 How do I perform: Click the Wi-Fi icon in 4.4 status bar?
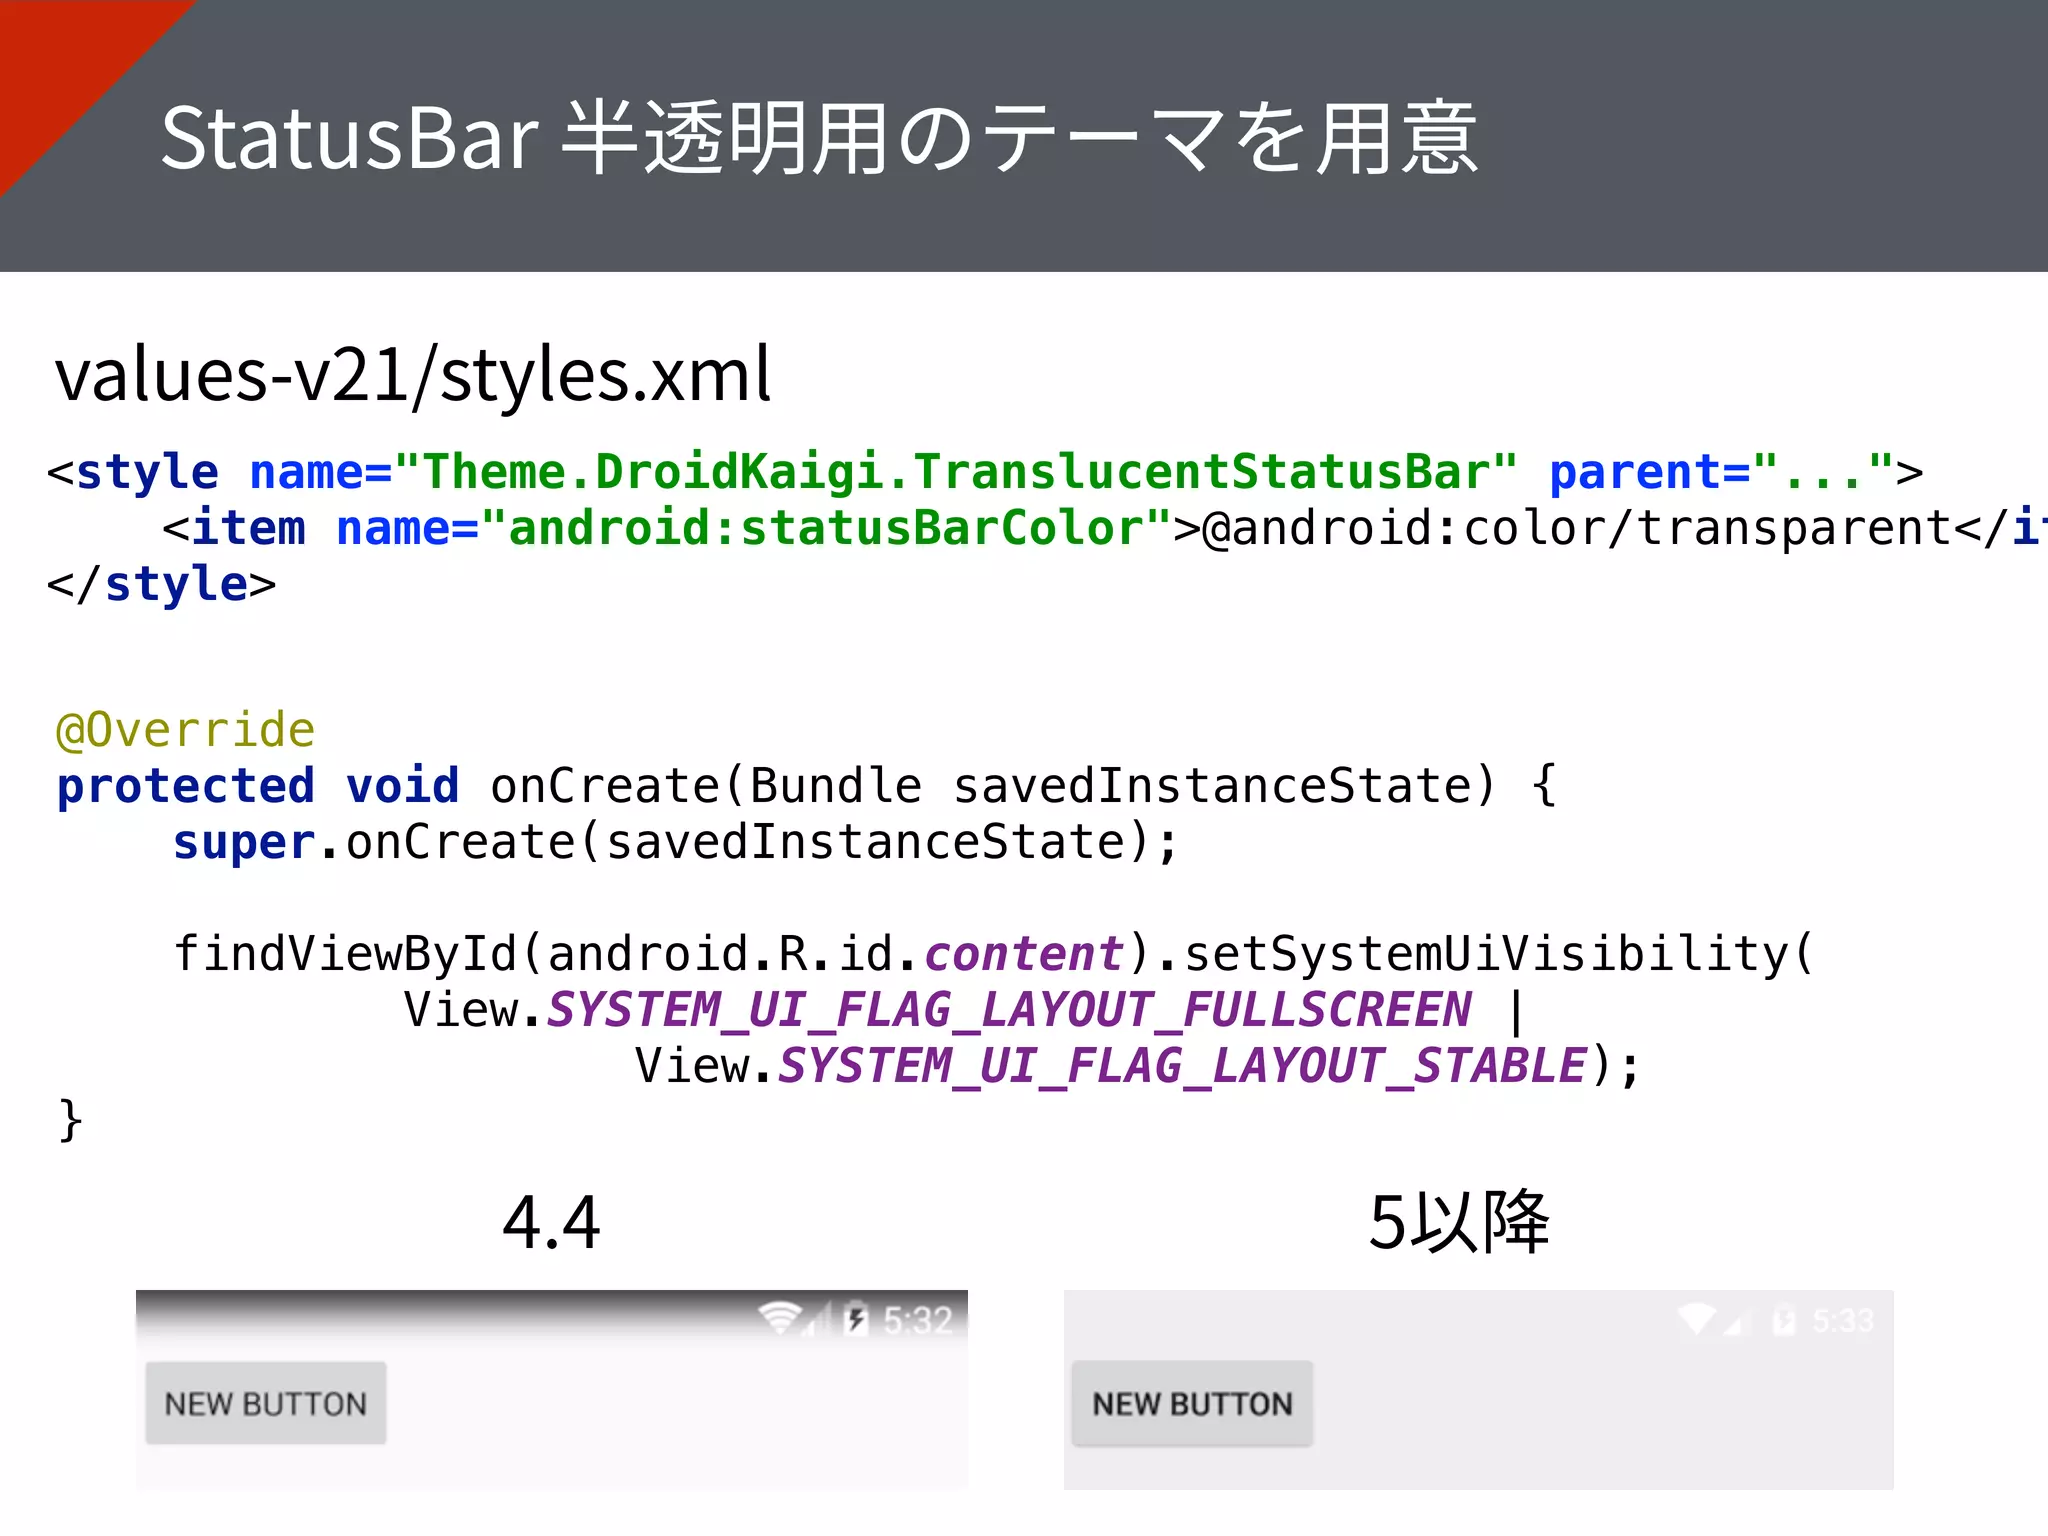[x=779, y=1319]
